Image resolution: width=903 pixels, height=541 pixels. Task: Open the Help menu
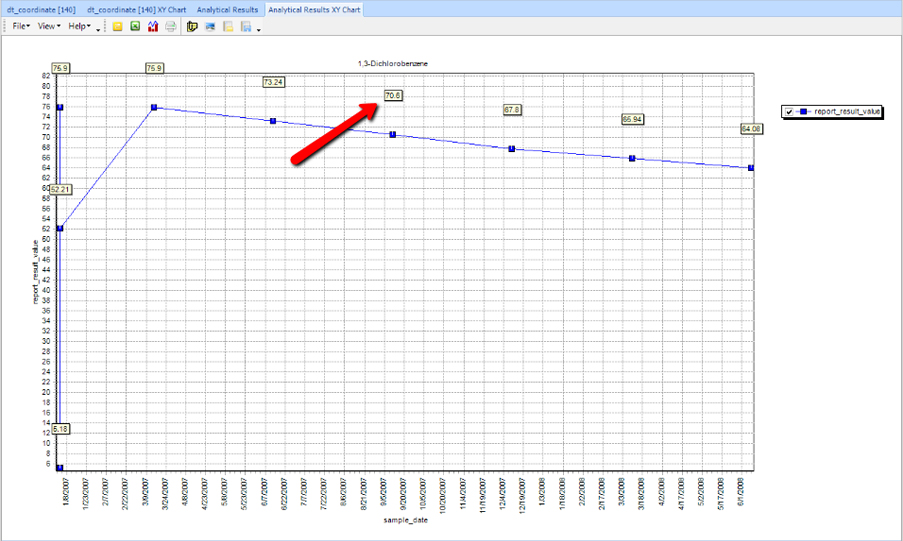(79, 26)
